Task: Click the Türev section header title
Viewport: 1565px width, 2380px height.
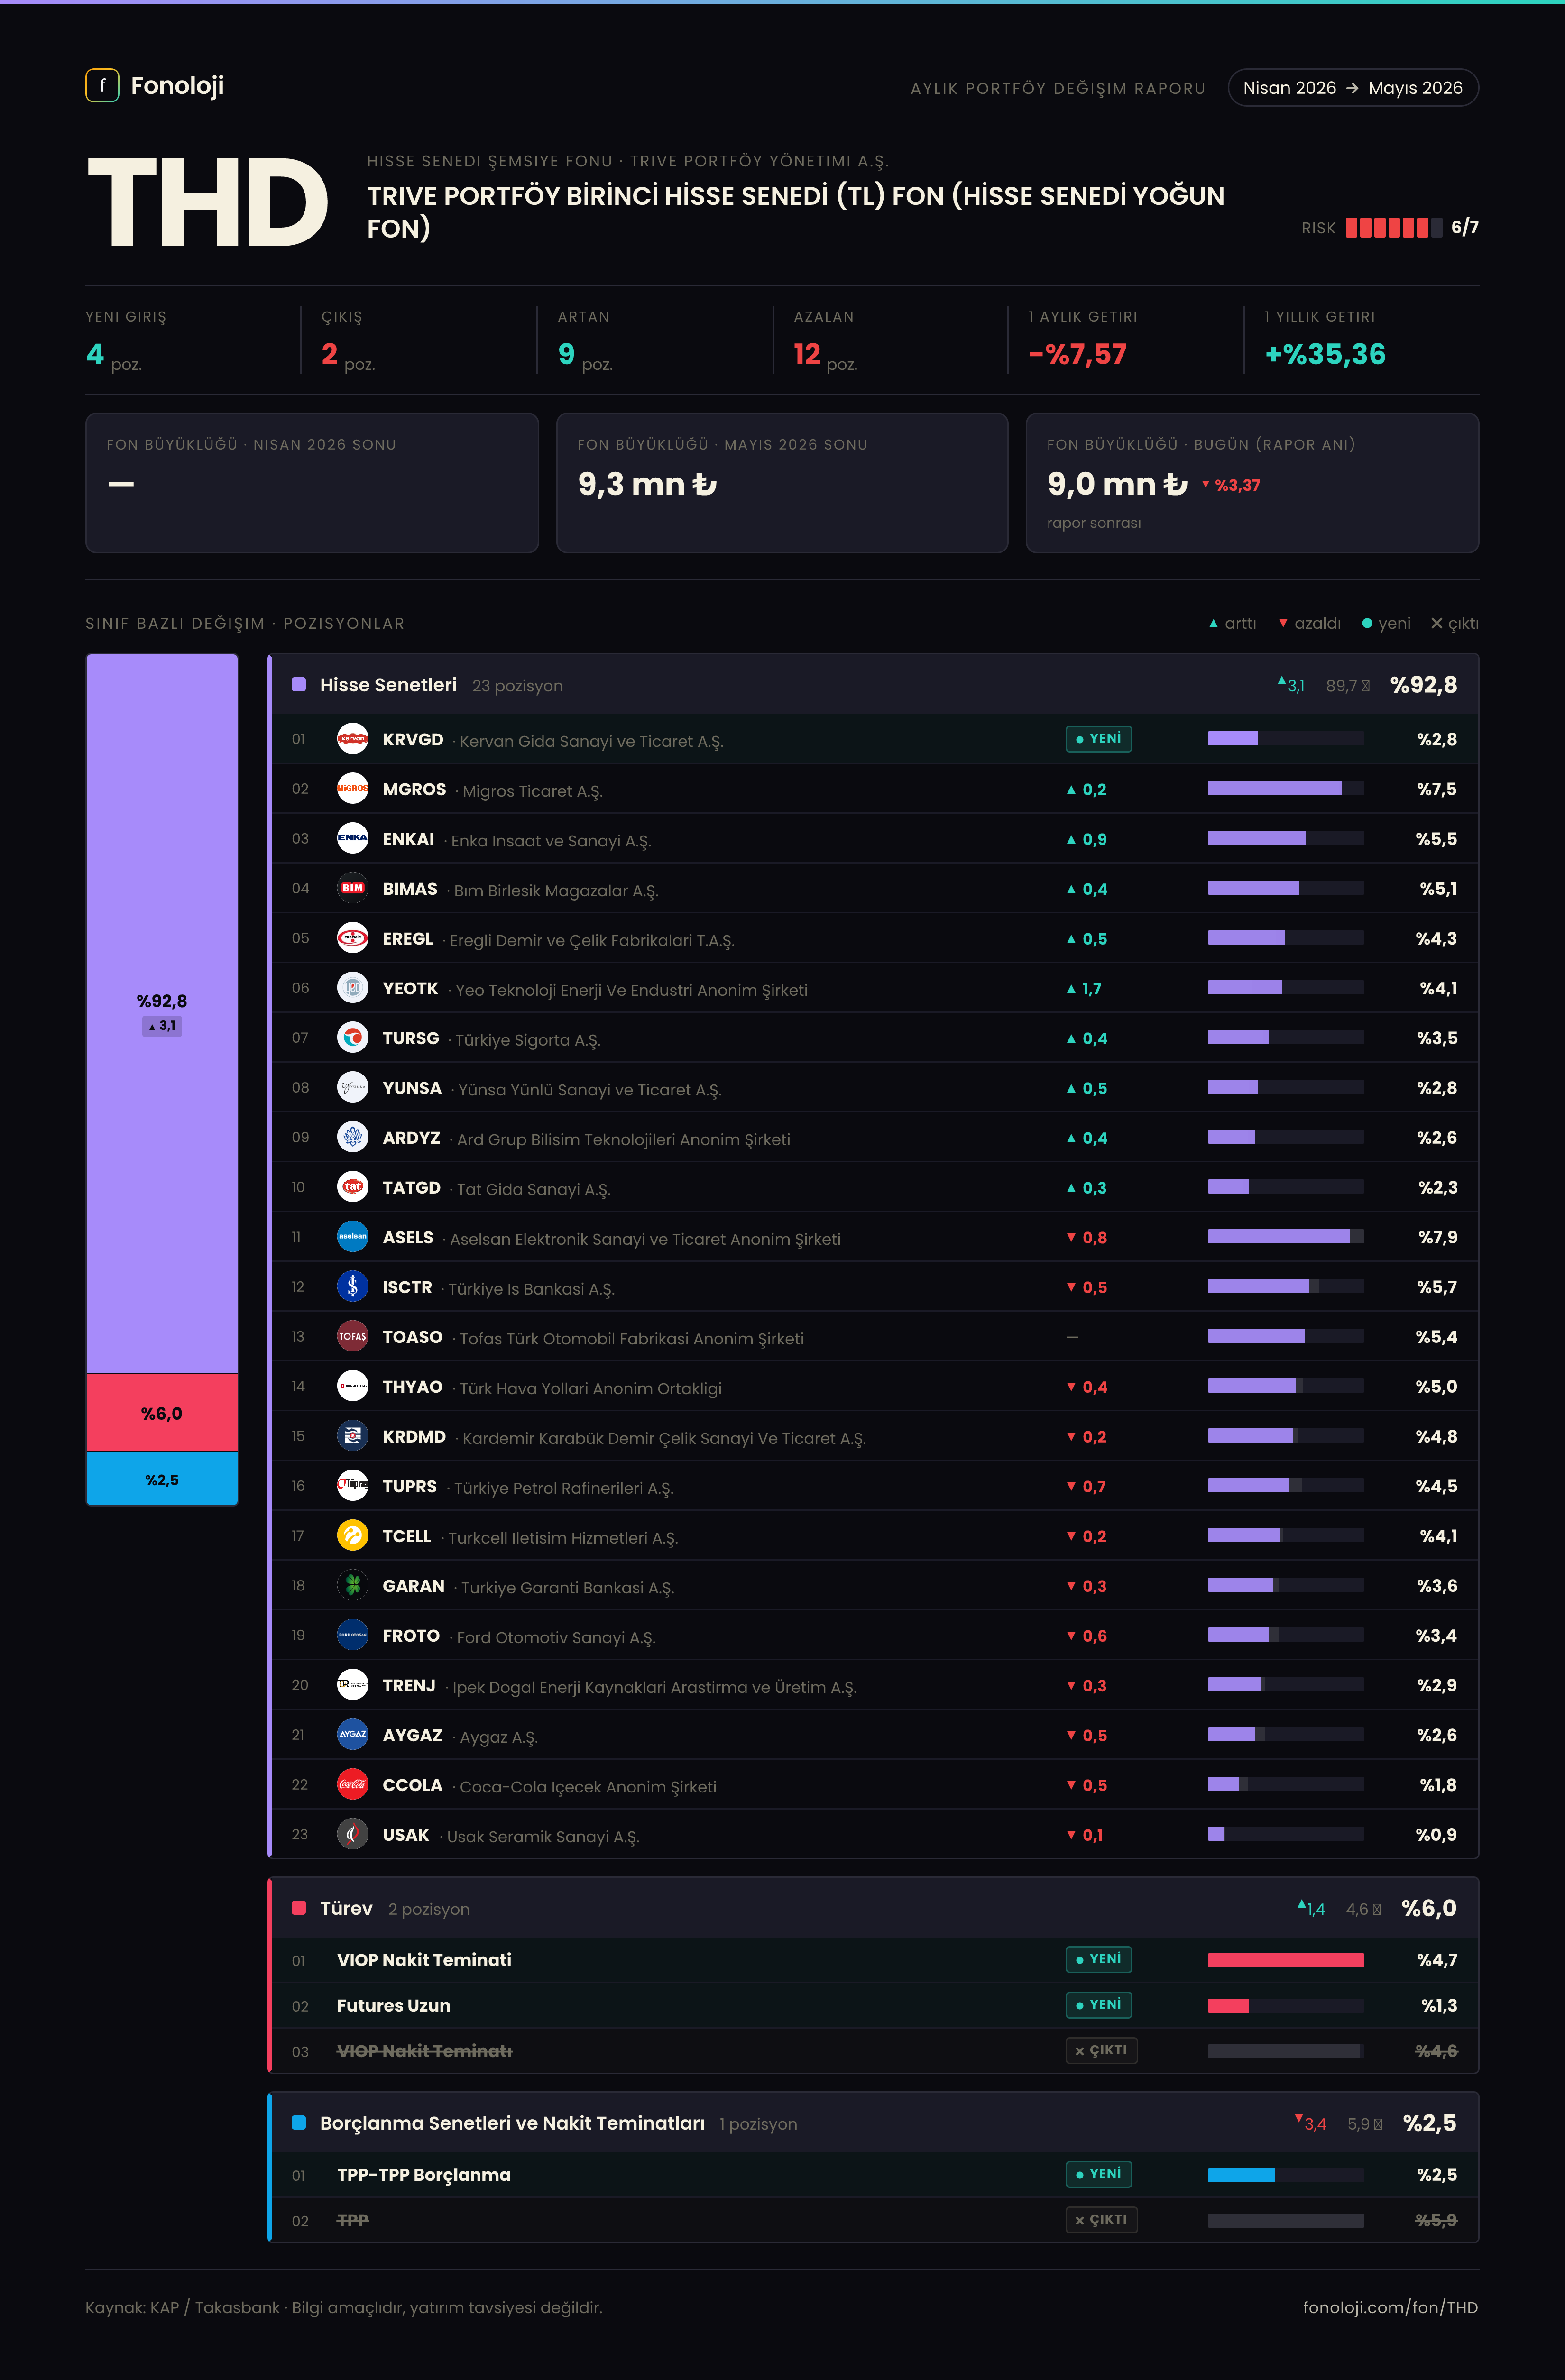Action: tap(346, 1908)
